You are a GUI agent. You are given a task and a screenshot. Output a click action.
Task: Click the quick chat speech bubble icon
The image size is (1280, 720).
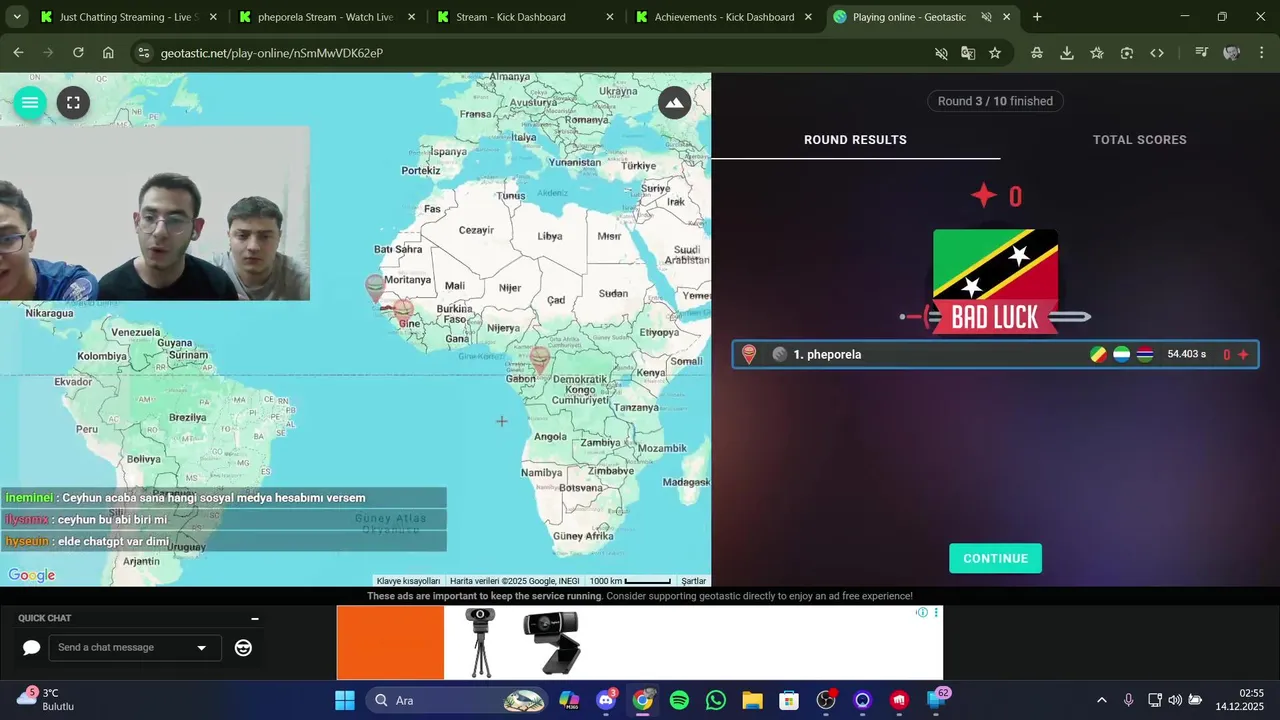point(31,648)
